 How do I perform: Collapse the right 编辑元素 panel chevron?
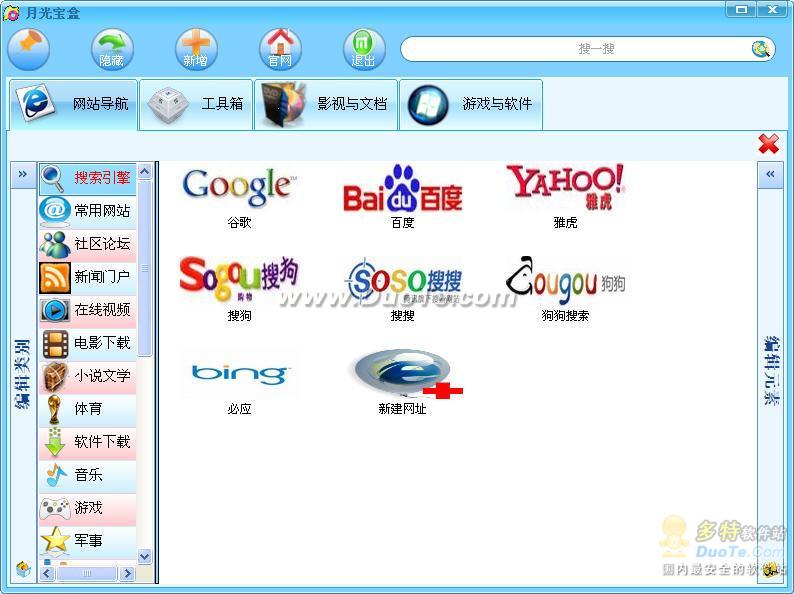(x=770, y=174)
